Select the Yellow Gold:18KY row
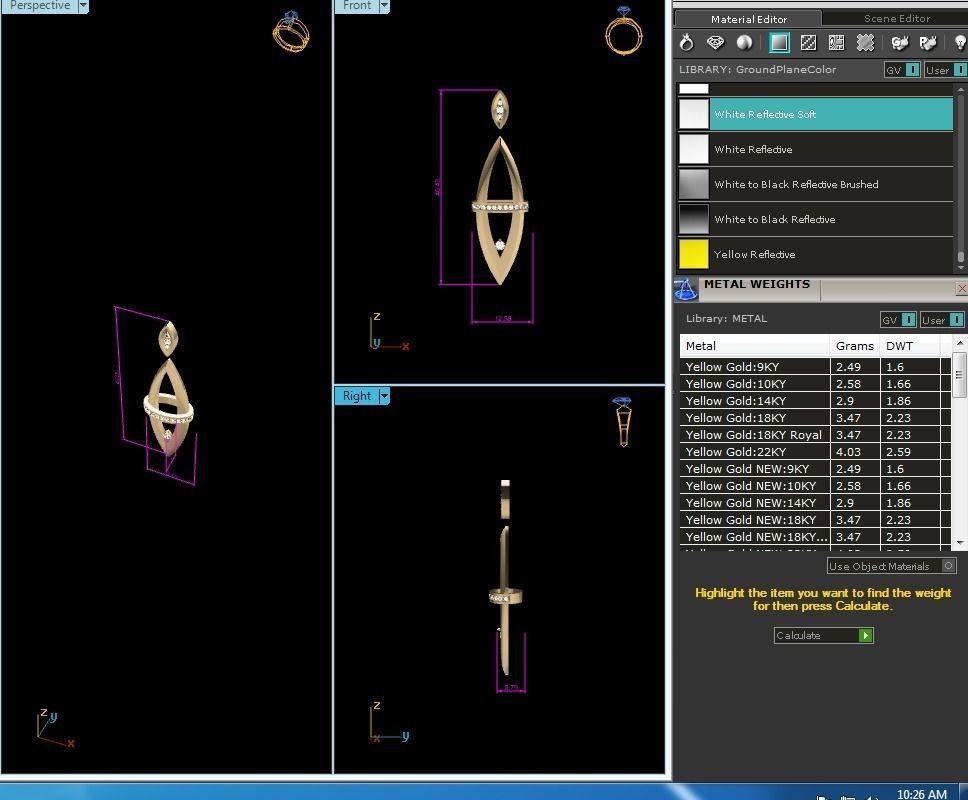Screen dimensions: 968x800 (x=815, y=418)
